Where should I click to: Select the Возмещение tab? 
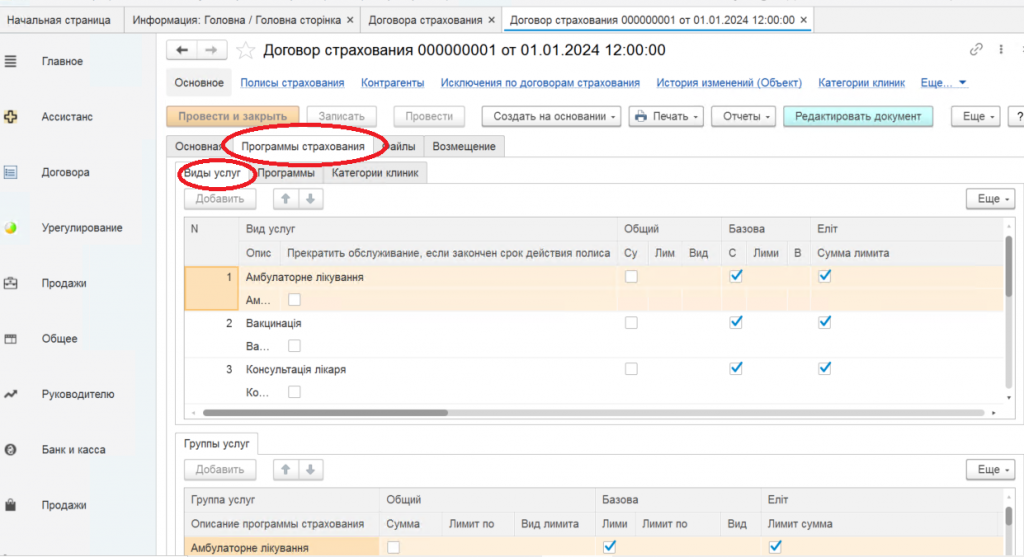pos(464,147)
